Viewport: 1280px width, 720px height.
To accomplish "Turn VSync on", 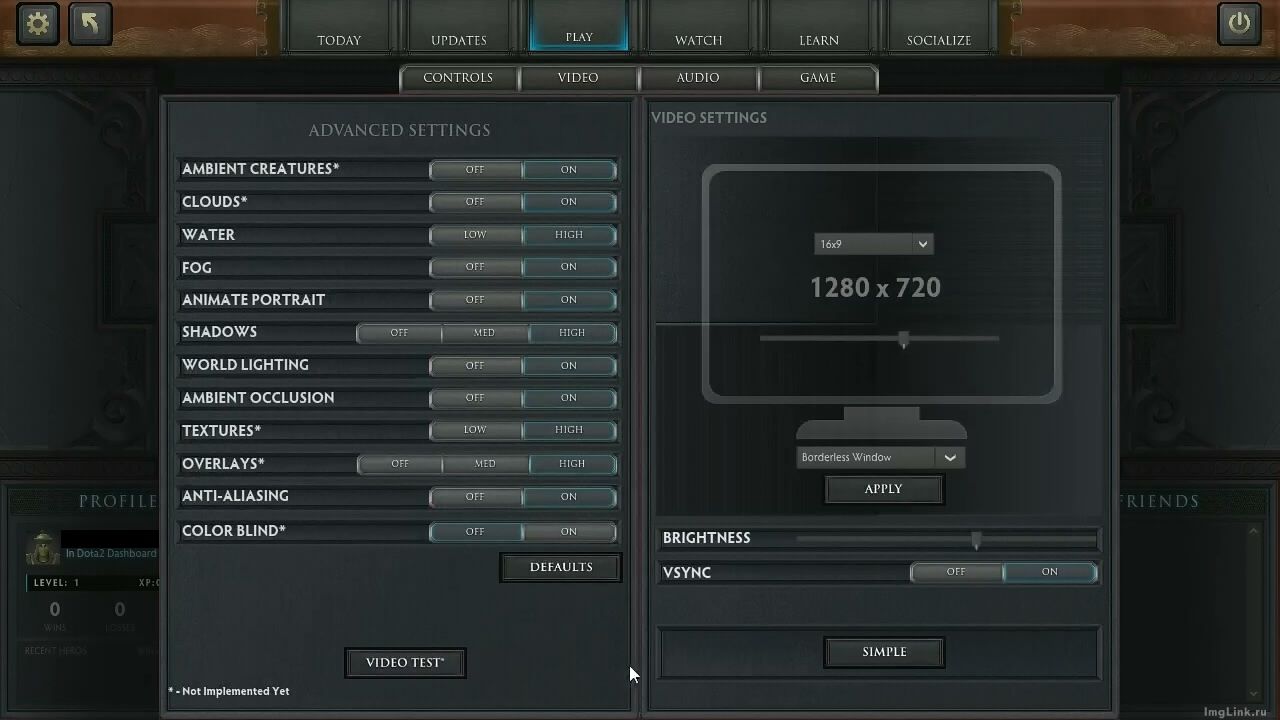I will [1050, 572].
